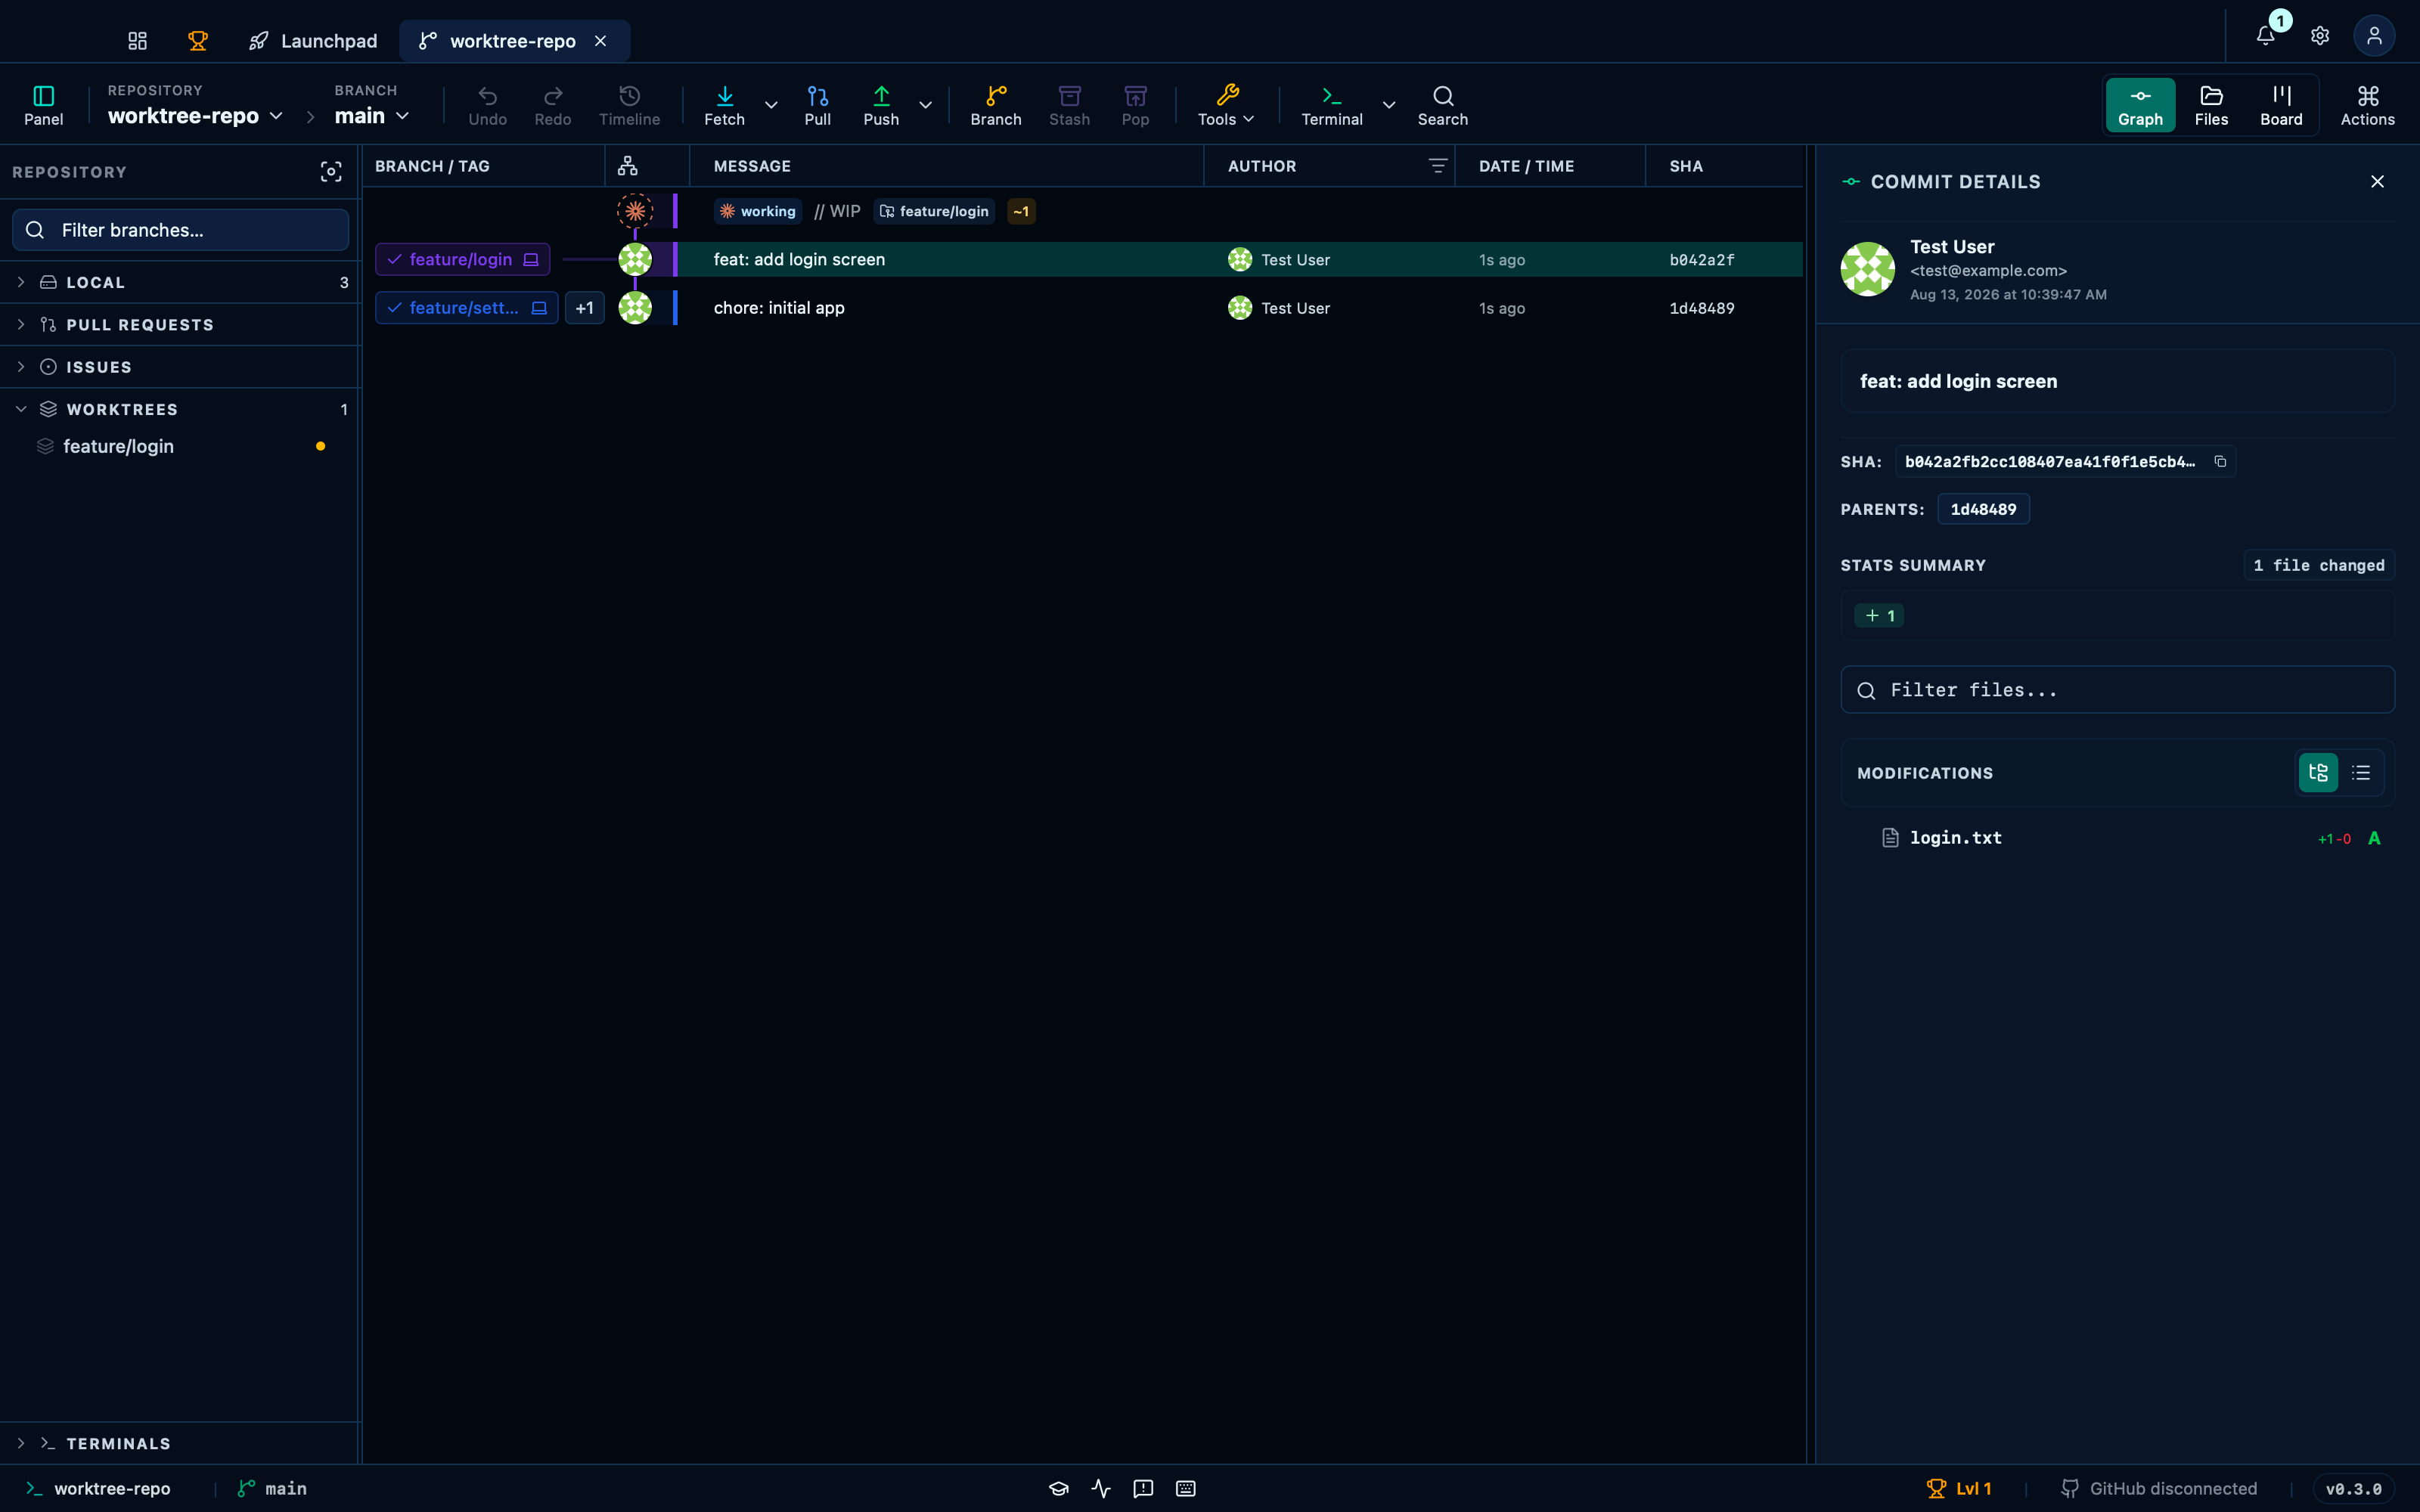Switch to the Board view
This screenshot has width=2420, height=1512.
point(2282,105)
